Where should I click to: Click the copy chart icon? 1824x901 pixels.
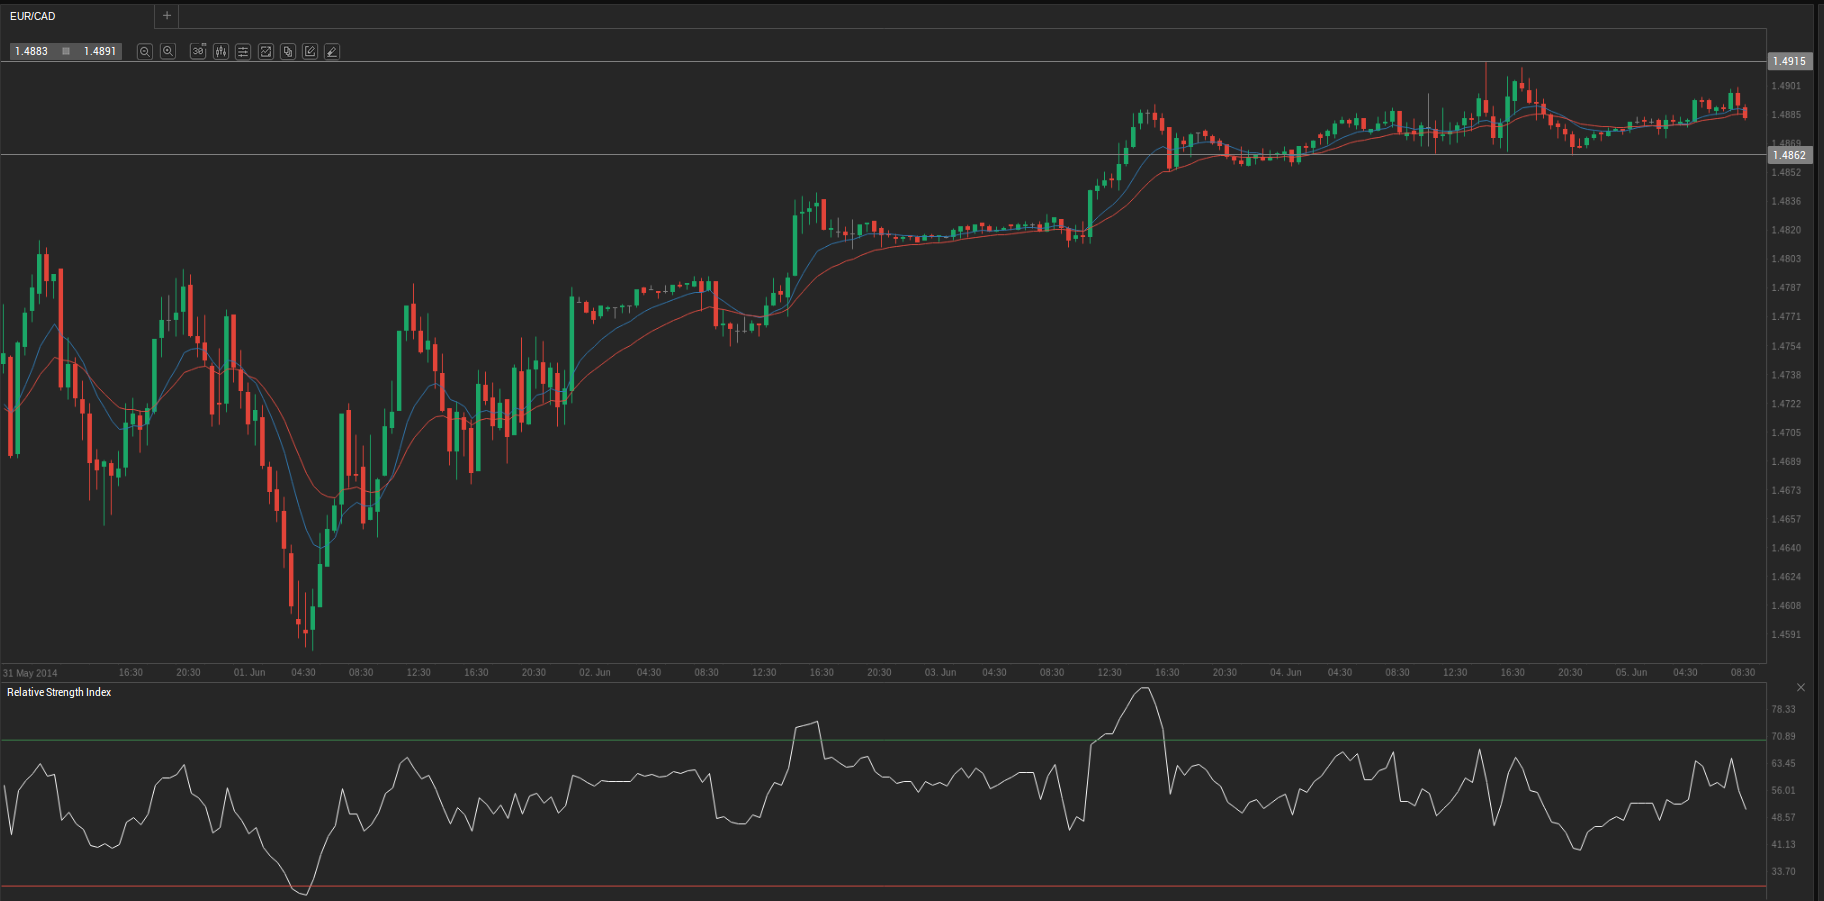(288, 51)
